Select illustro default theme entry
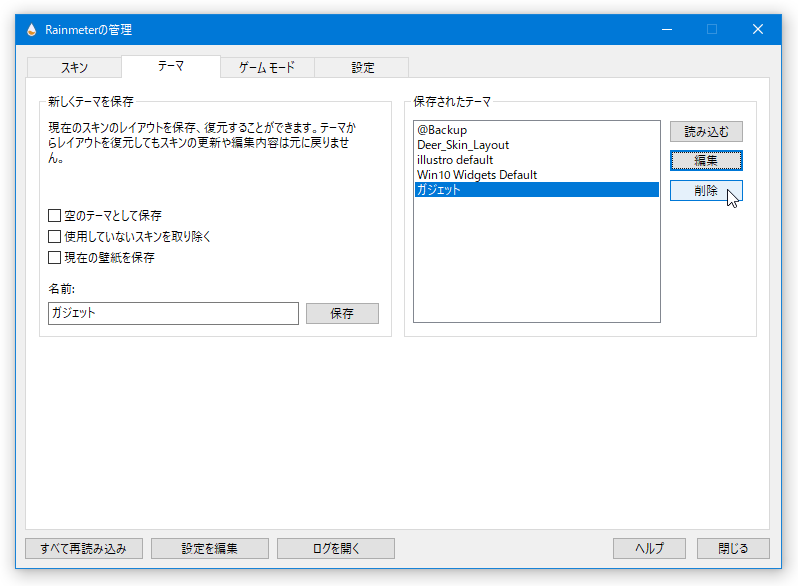This screenshot has height=586, width=798. 536,160
